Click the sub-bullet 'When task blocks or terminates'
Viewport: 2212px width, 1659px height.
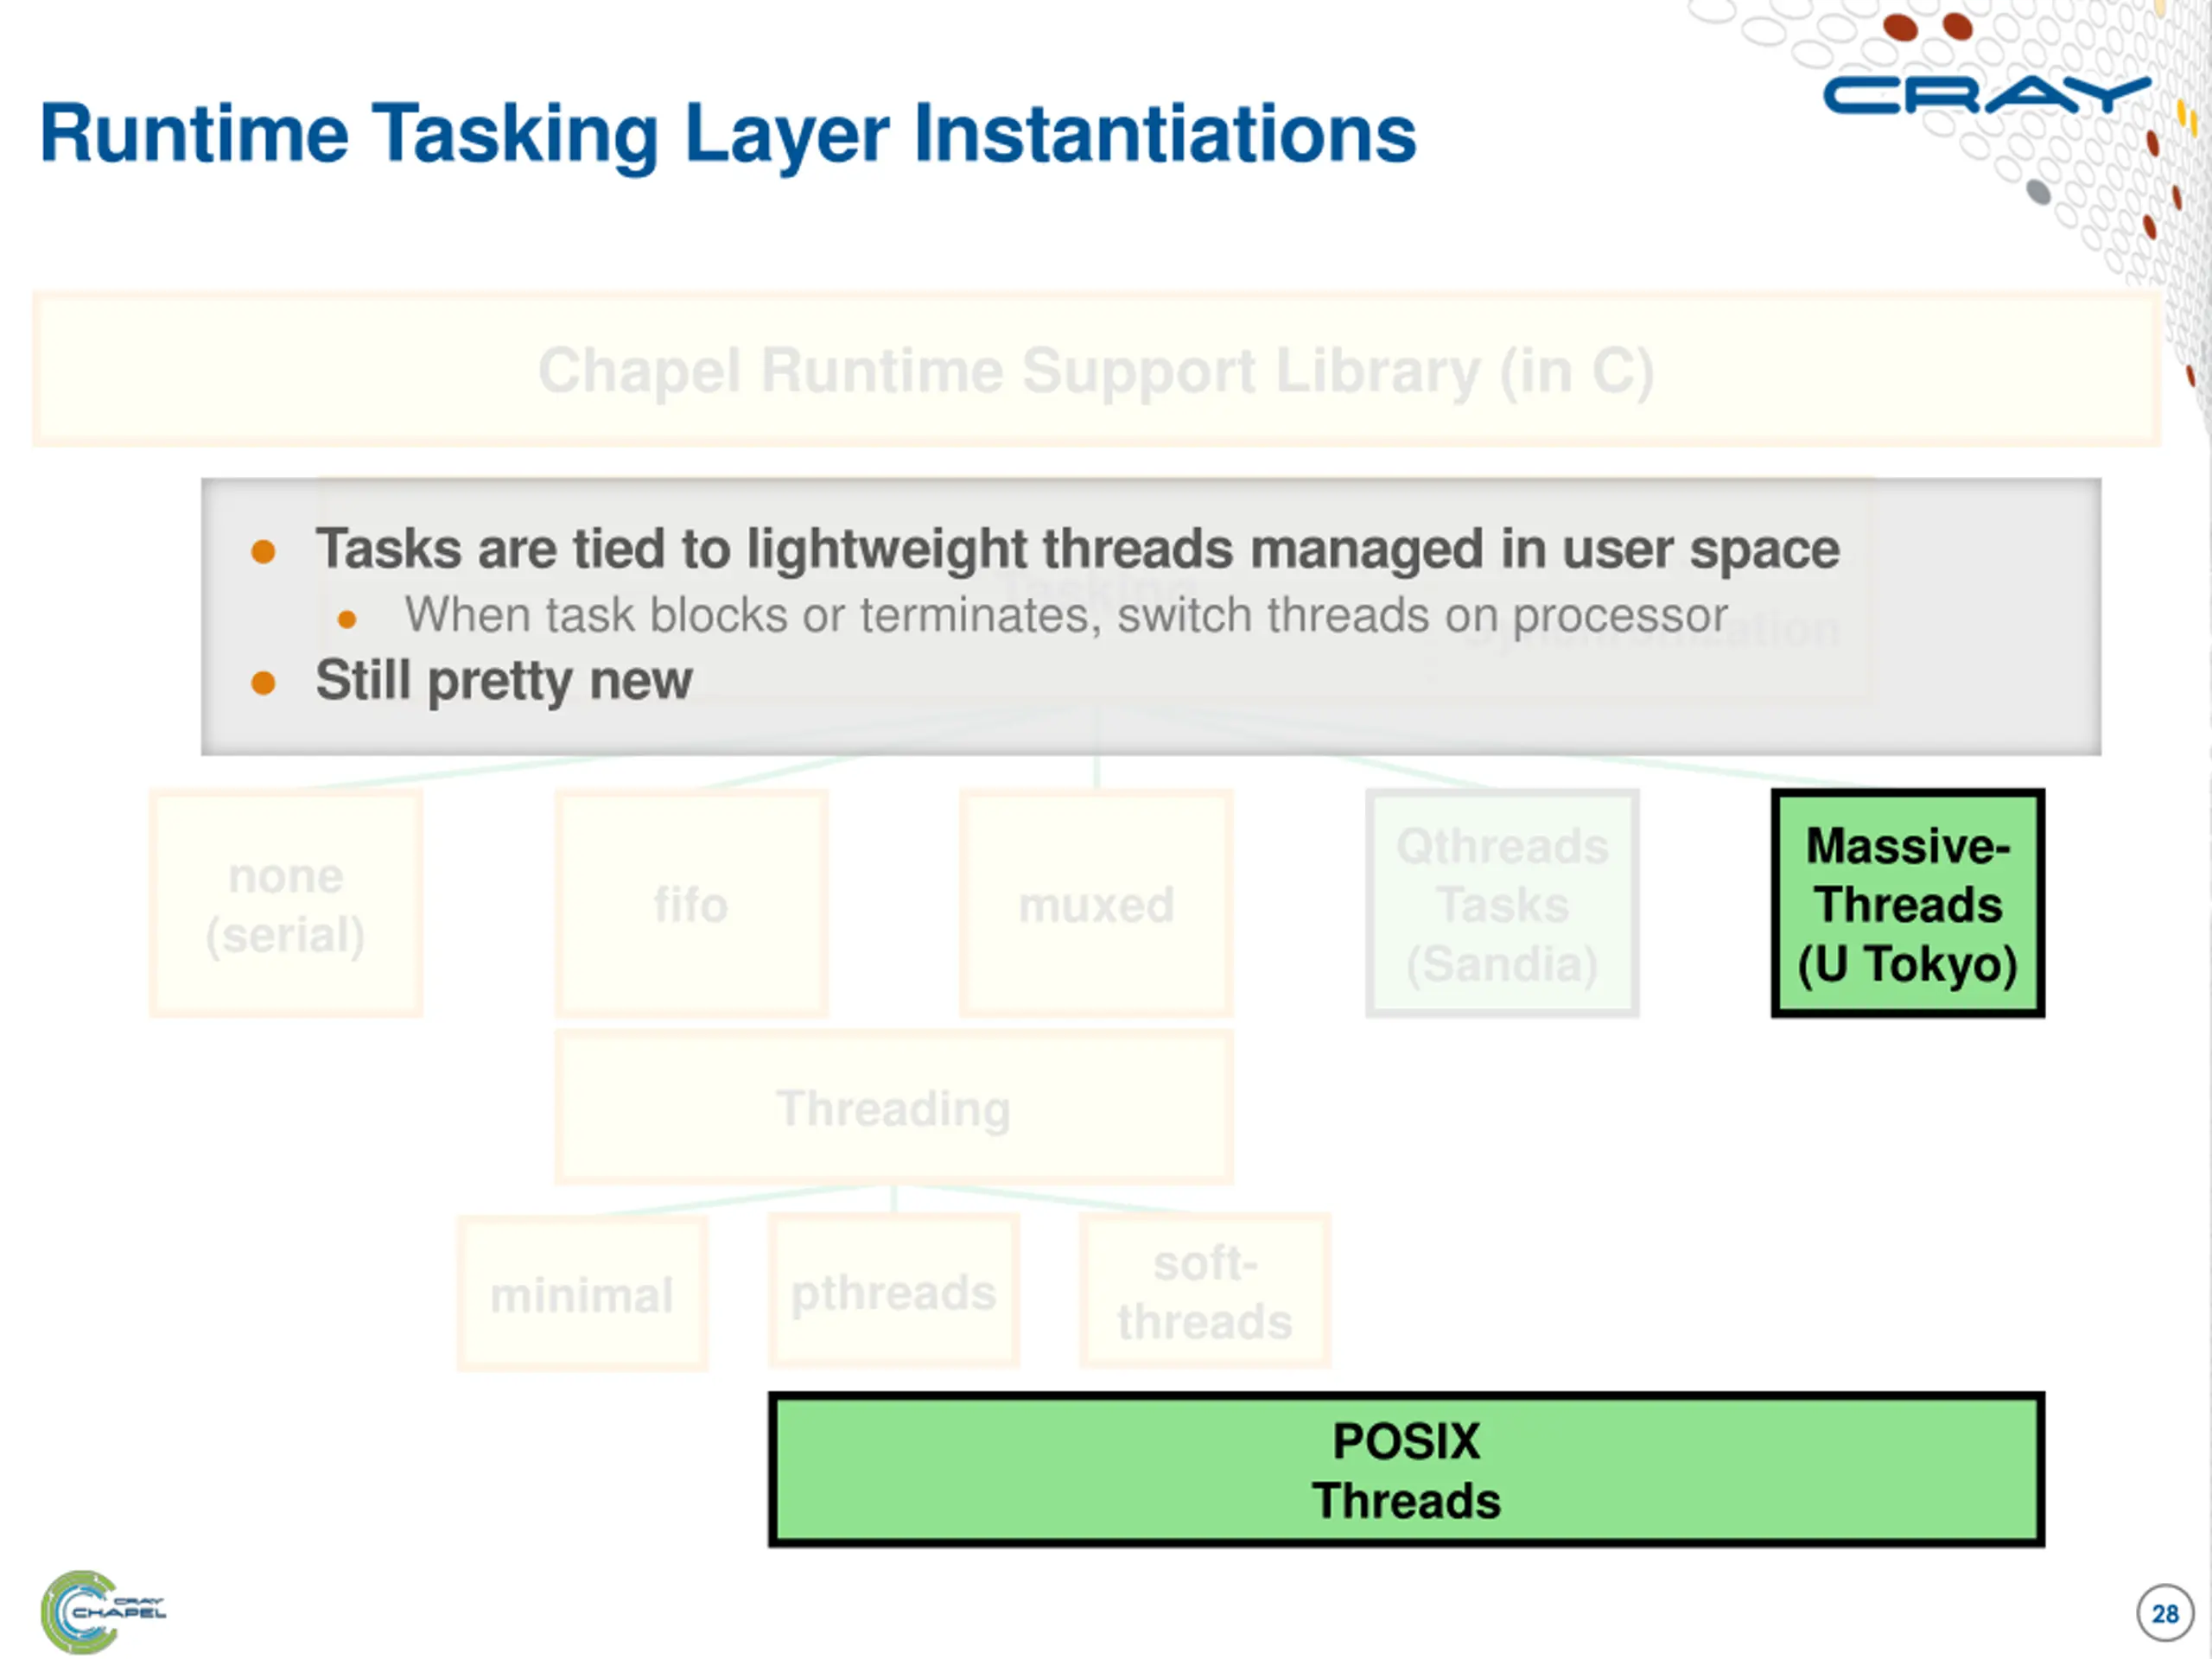coord(1065,615)
